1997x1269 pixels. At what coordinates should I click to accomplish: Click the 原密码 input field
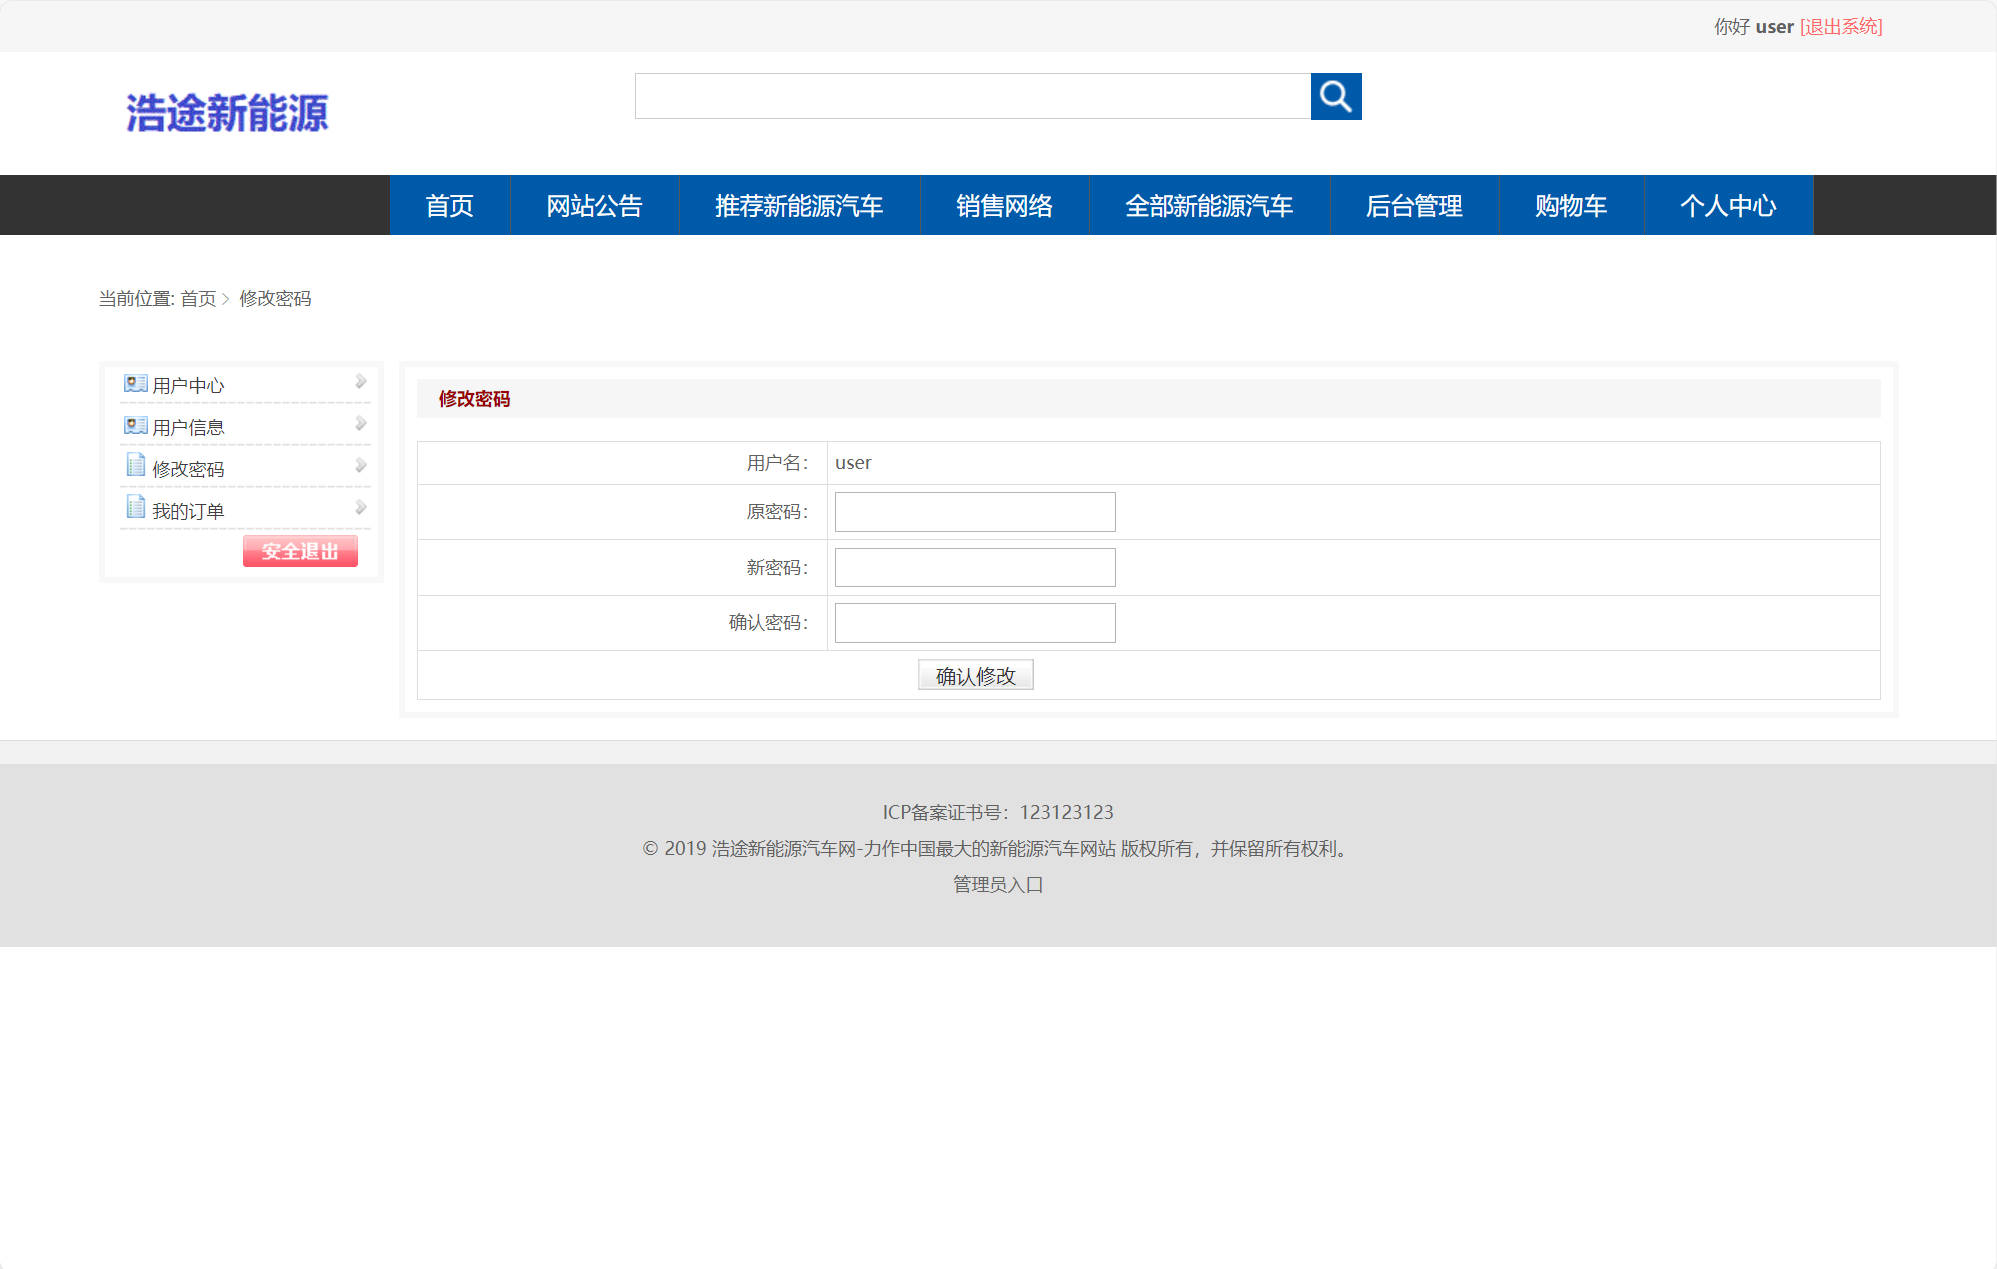pyautogui.click(x=973, y=512)
